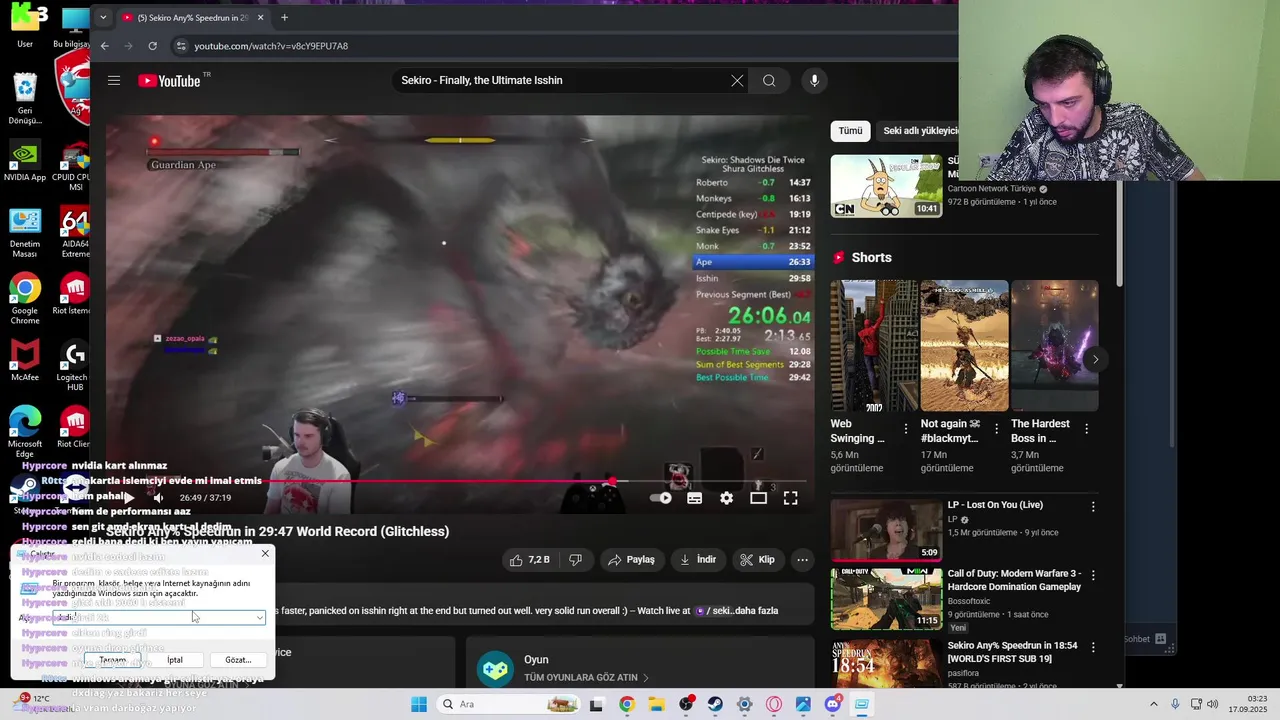This screenshot has width=1280, height=720.
Task: Open more actions menu below video
Action: (x=802, y=560)
